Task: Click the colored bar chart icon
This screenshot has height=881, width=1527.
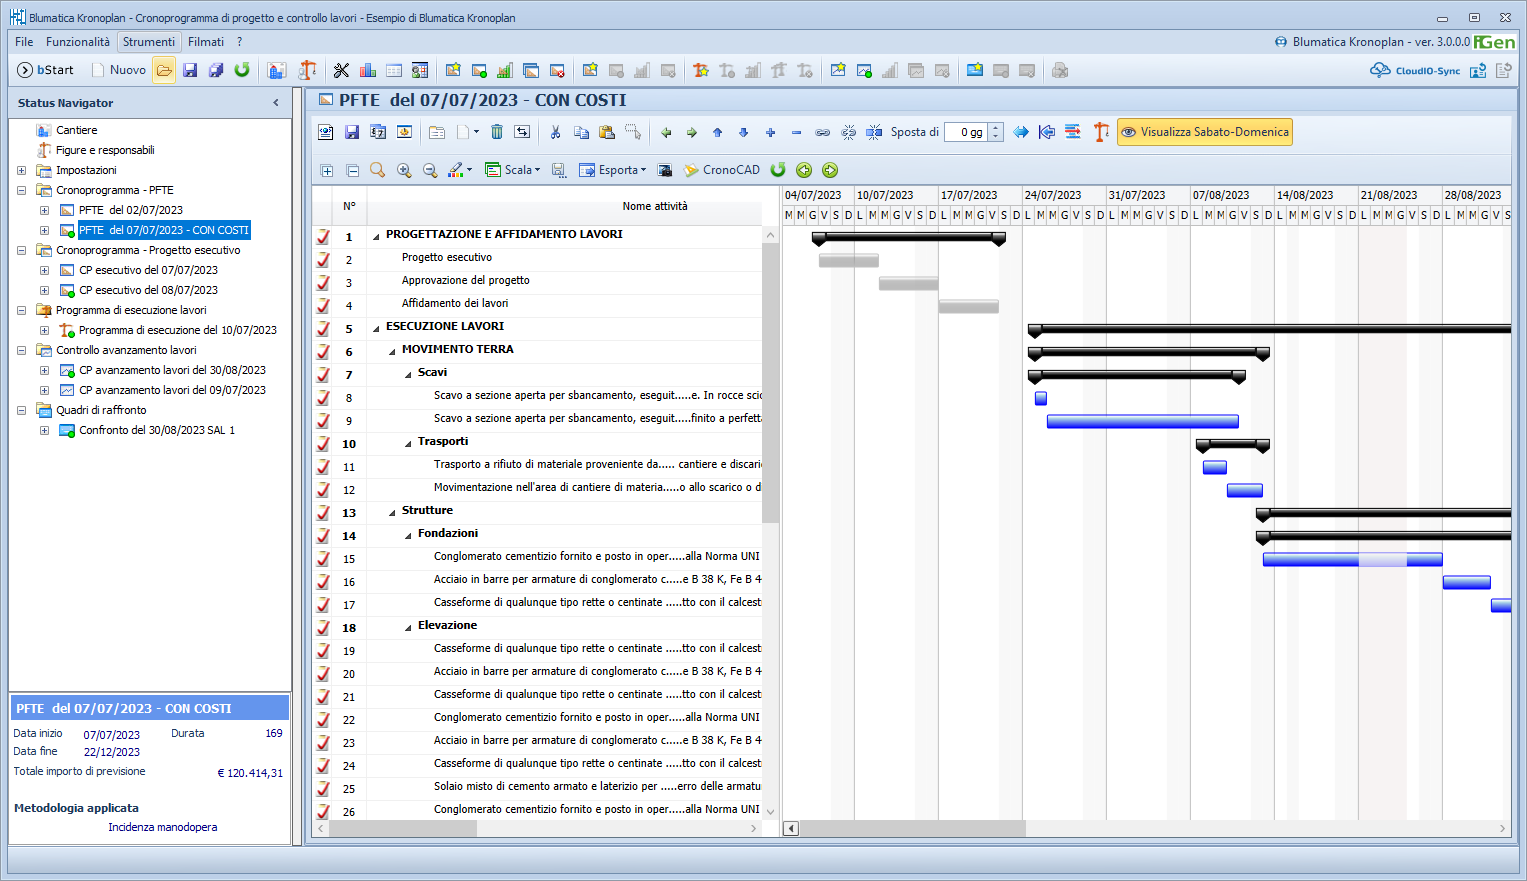Action: (x=368, y=70)
